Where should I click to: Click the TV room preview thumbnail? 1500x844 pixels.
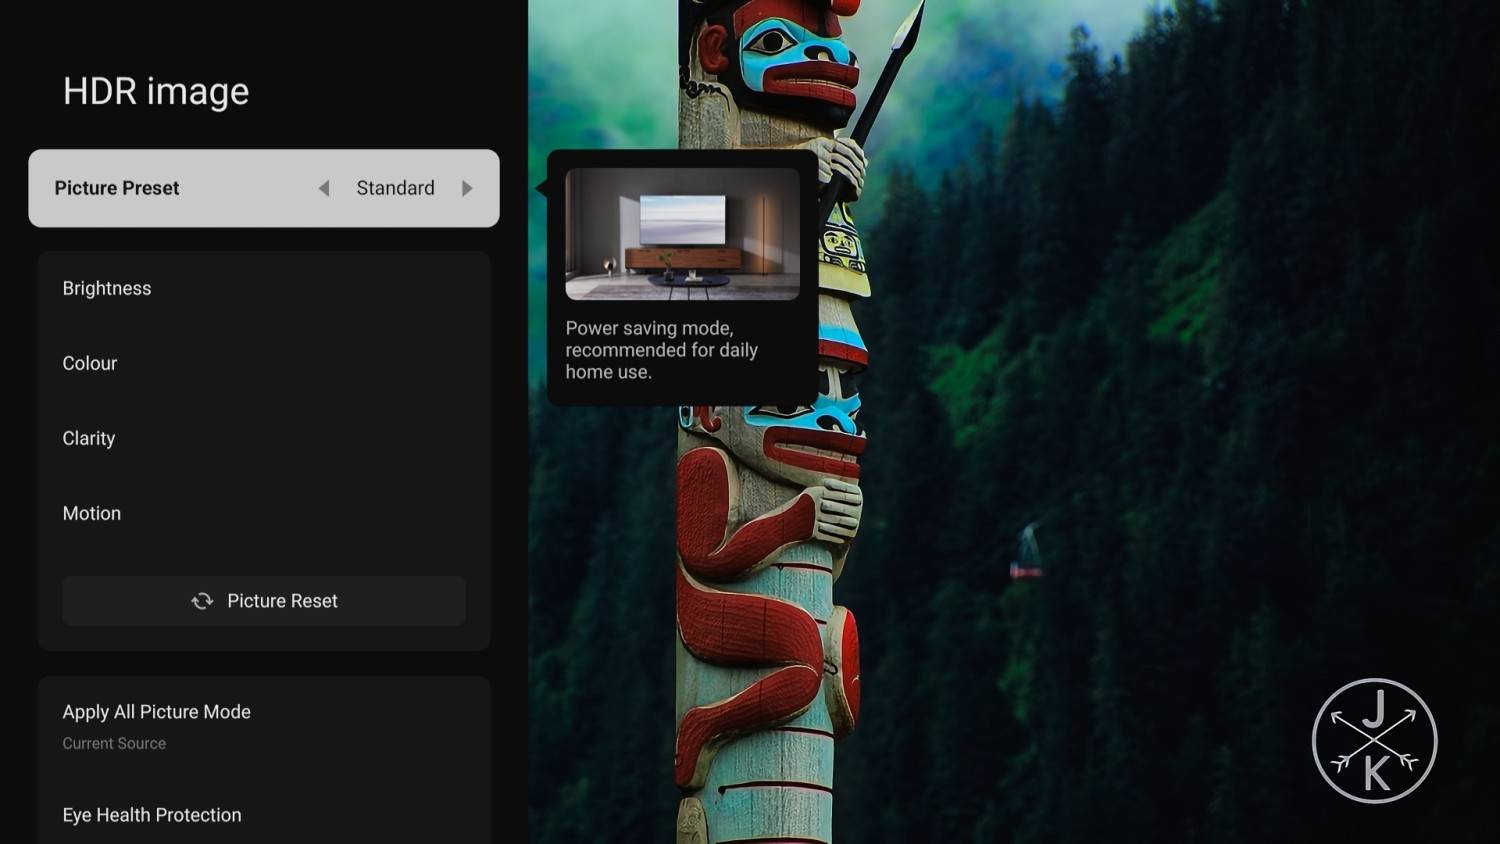682,234
